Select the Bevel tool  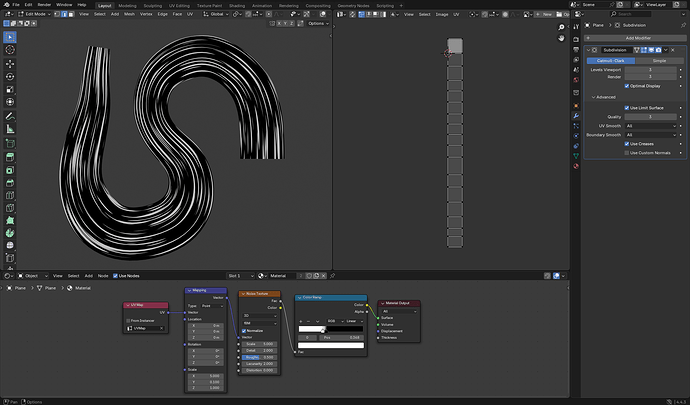(10, 183)
